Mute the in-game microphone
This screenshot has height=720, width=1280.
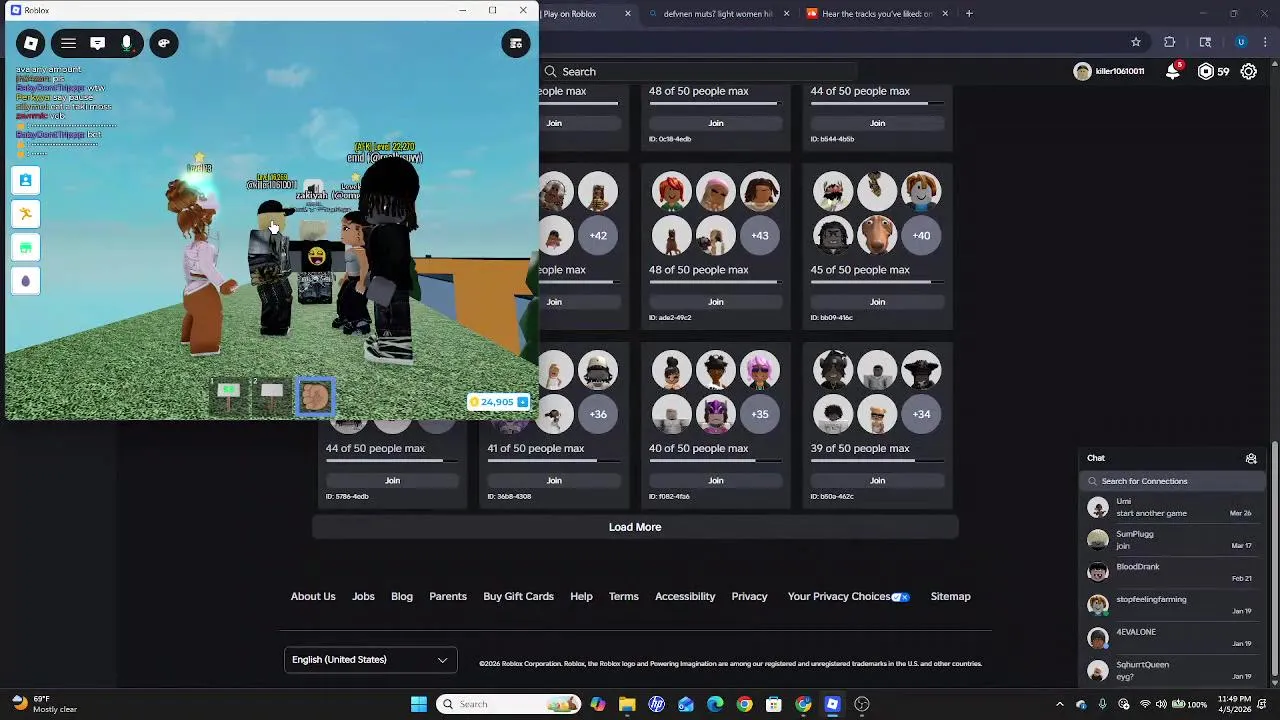(x=126, y=43)
